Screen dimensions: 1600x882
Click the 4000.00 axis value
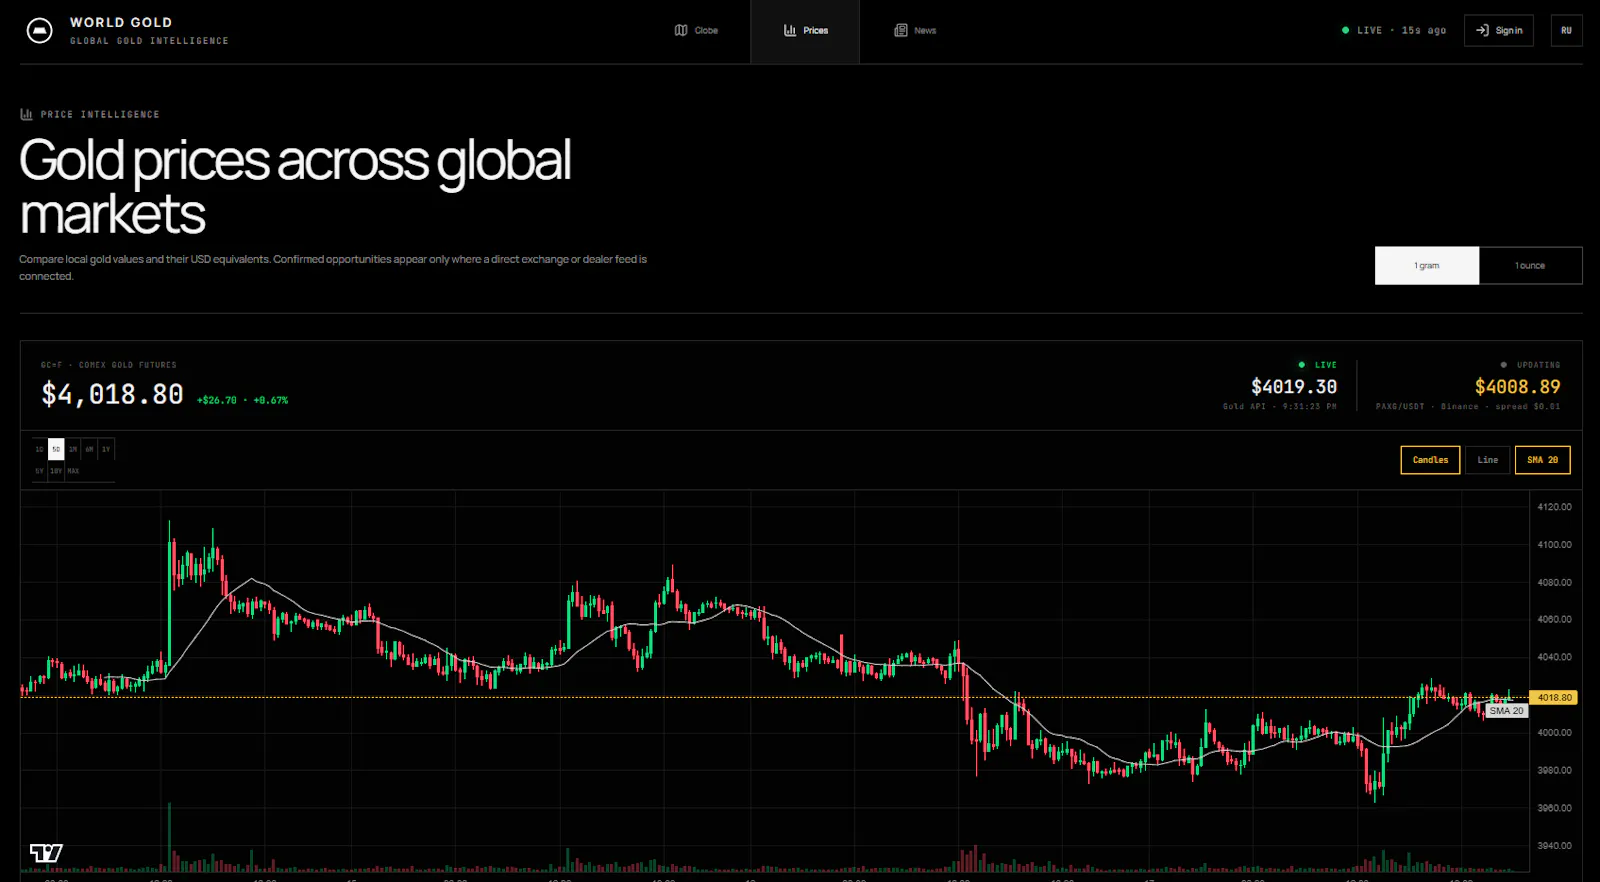[x=1554, y=733]
